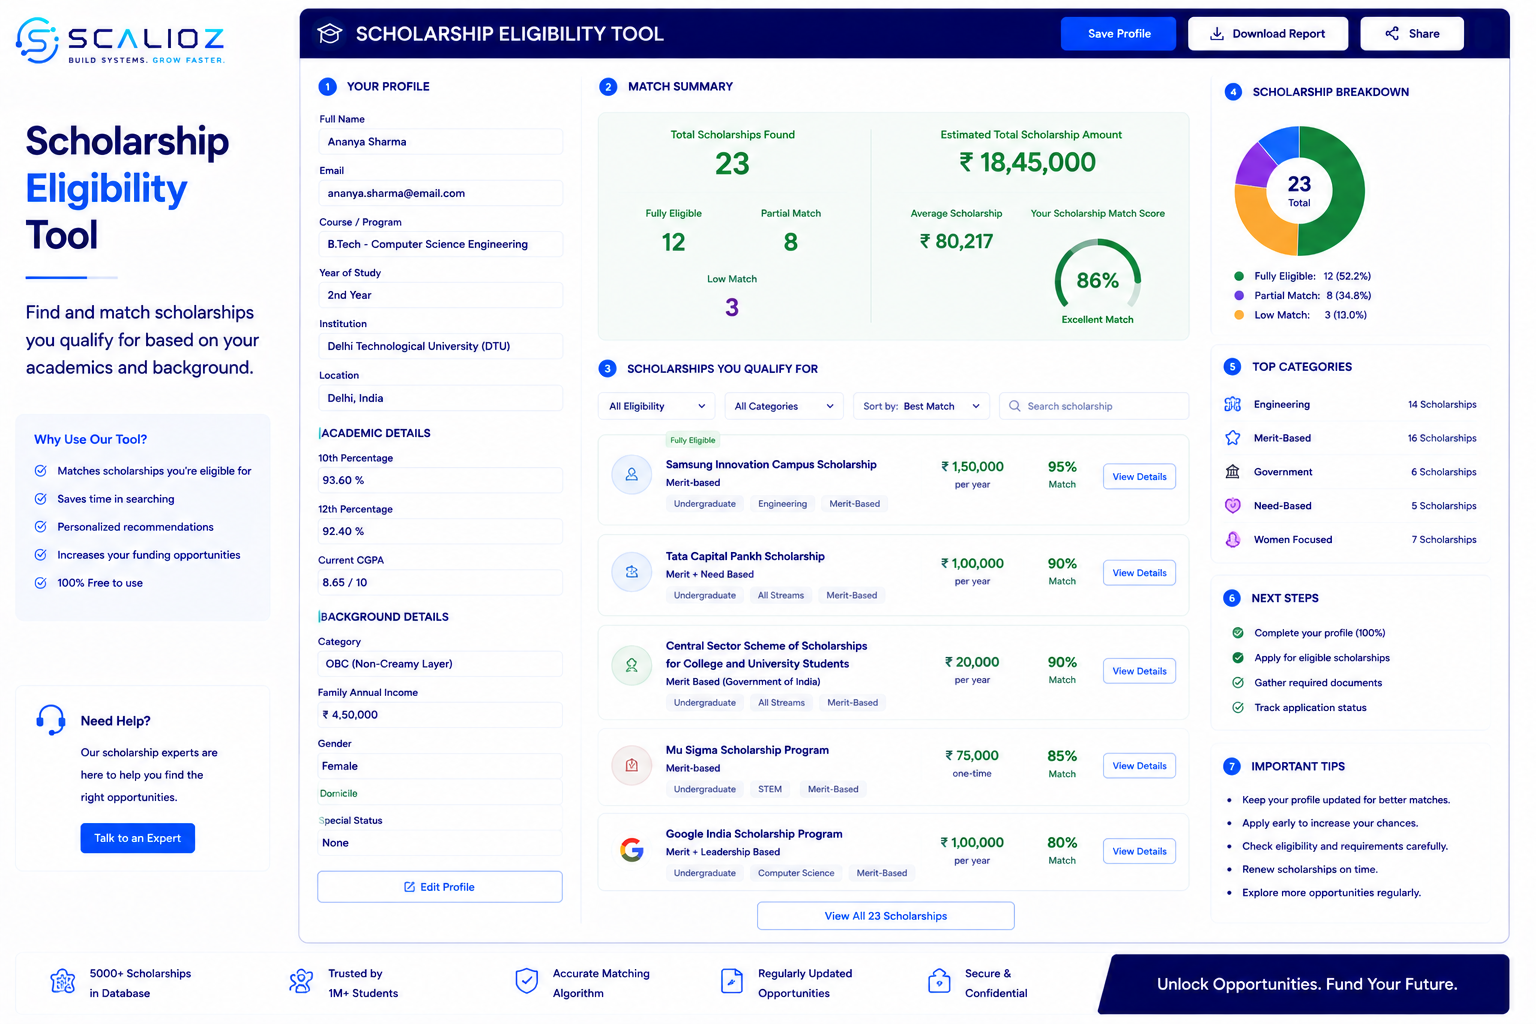
Task: Click the Talk to an Expert button
Action: pos(138,838)
